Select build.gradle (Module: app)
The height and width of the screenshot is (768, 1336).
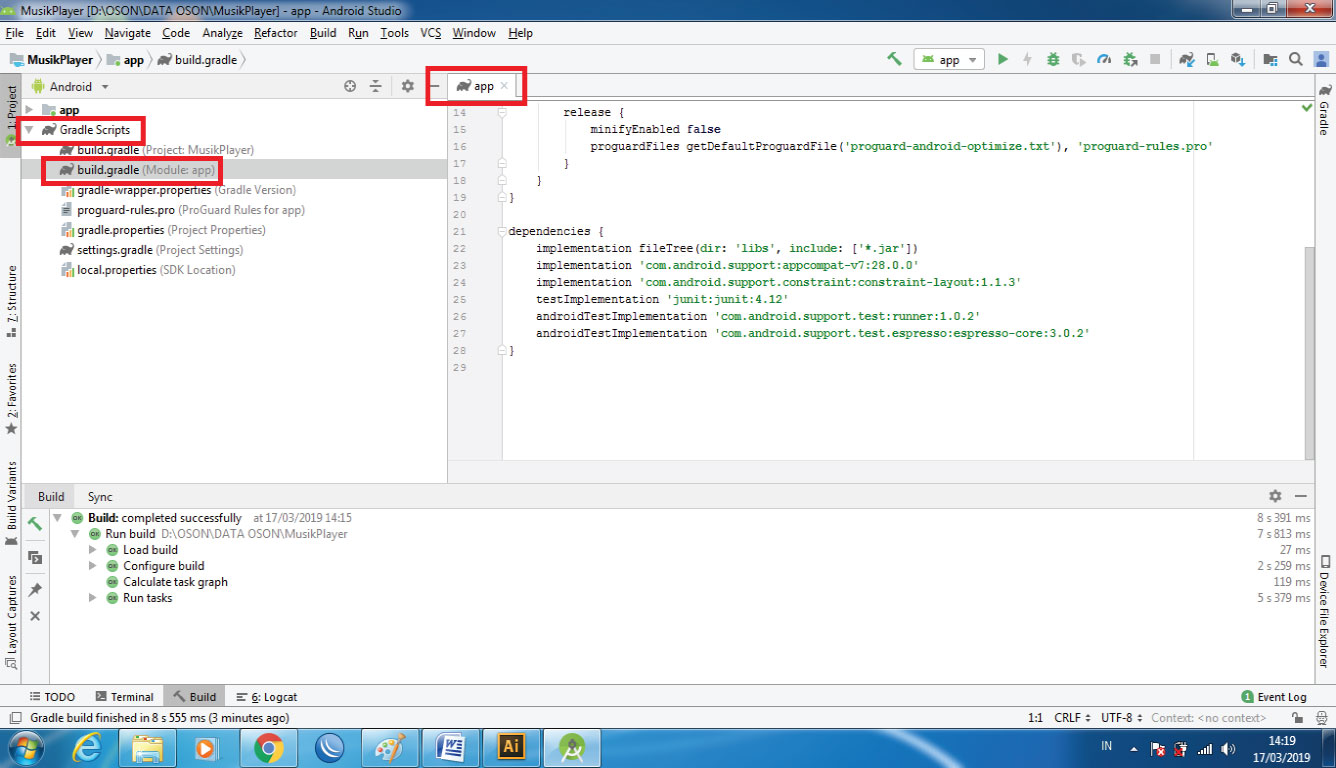[137, 170]
